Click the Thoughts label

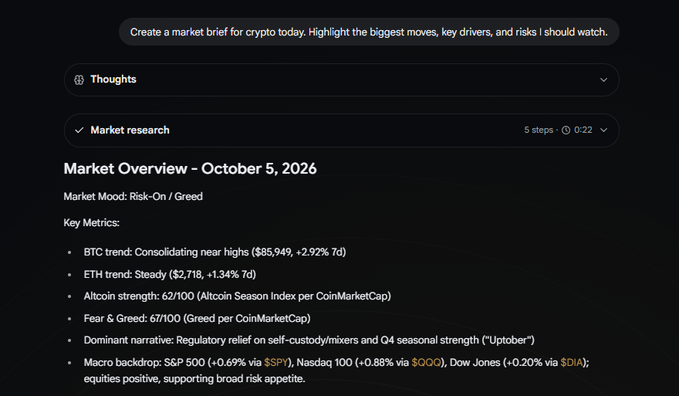(x=113, y=79)
